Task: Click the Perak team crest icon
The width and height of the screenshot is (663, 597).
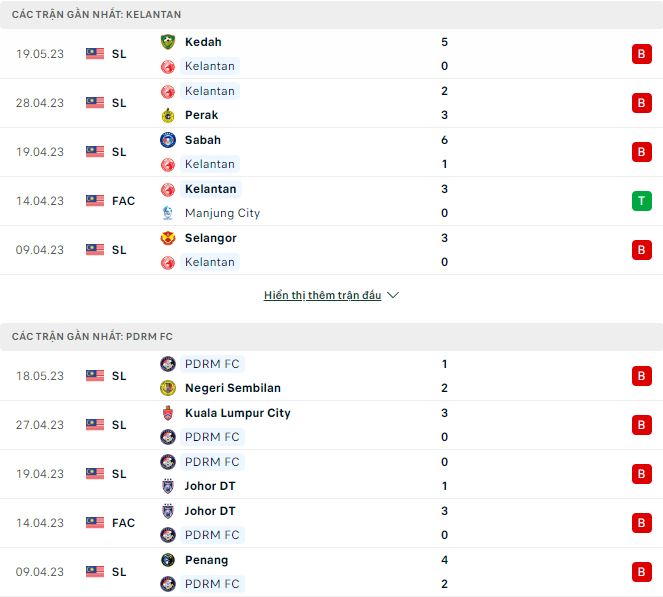Action: [x=167, y=115]
